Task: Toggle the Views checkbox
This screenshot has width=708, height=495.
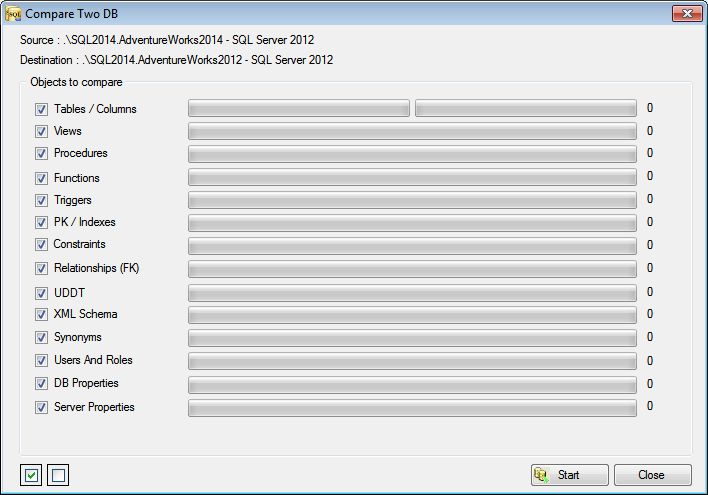Action: pos(41,131)
